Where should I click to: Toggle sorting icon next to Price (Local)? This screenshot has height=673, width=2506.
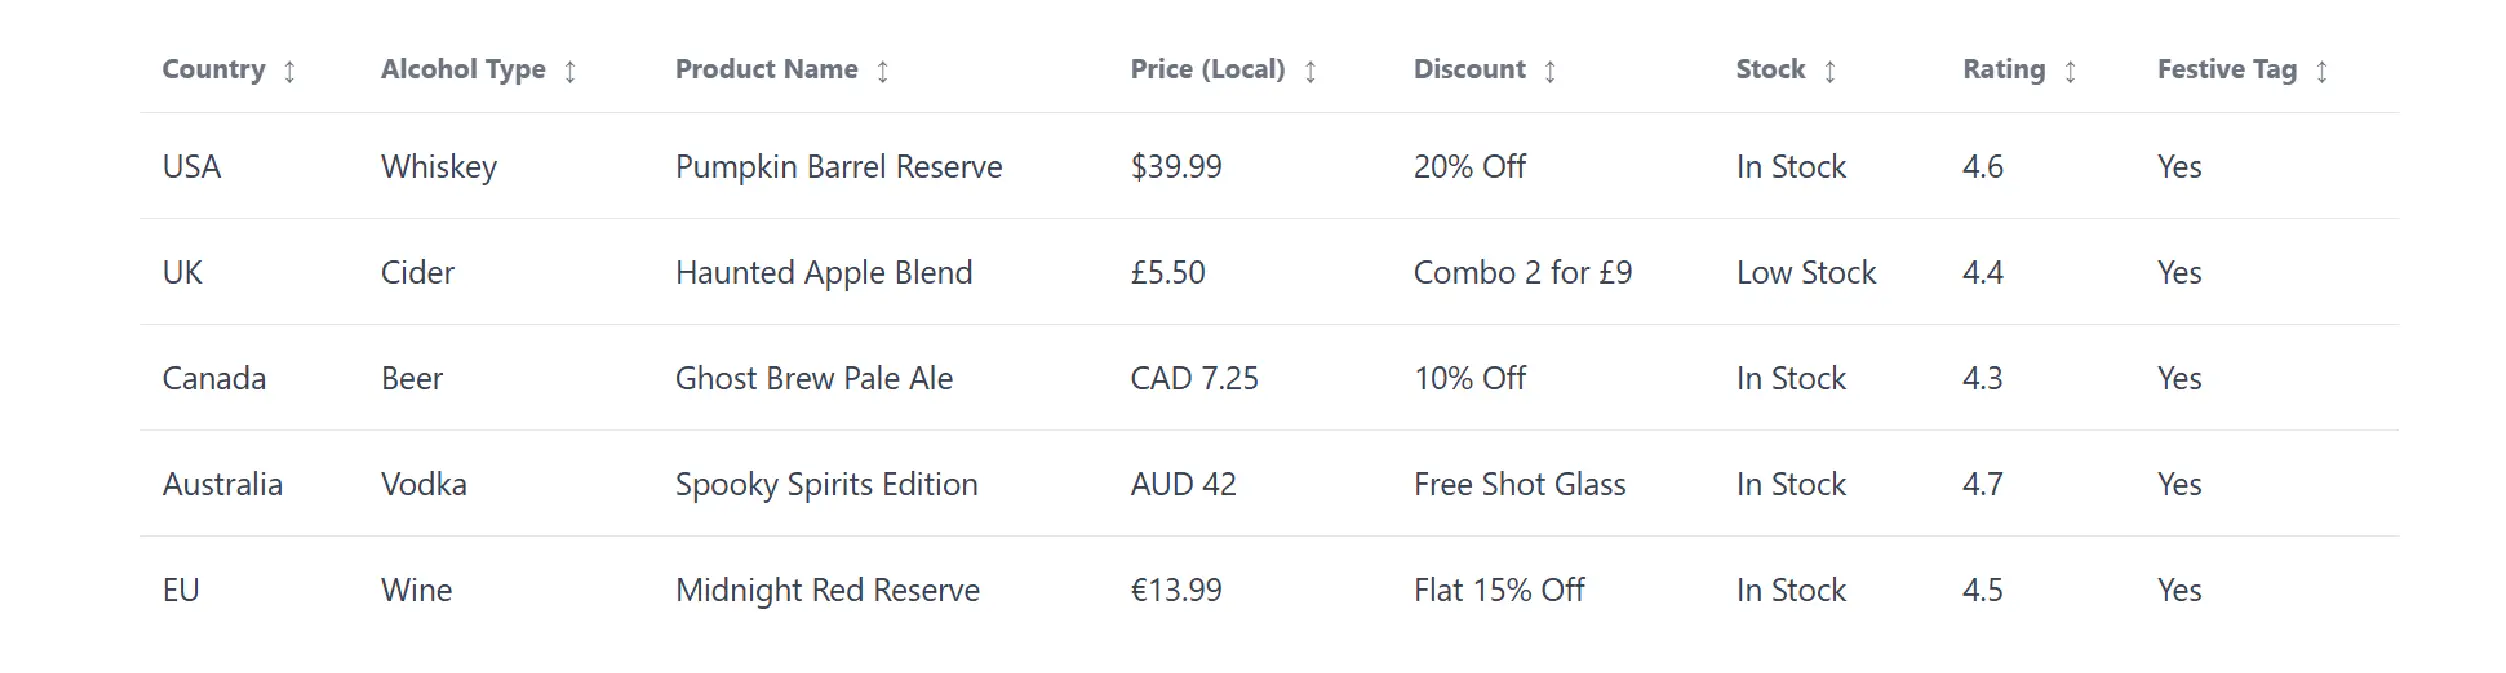point(1310,71)
